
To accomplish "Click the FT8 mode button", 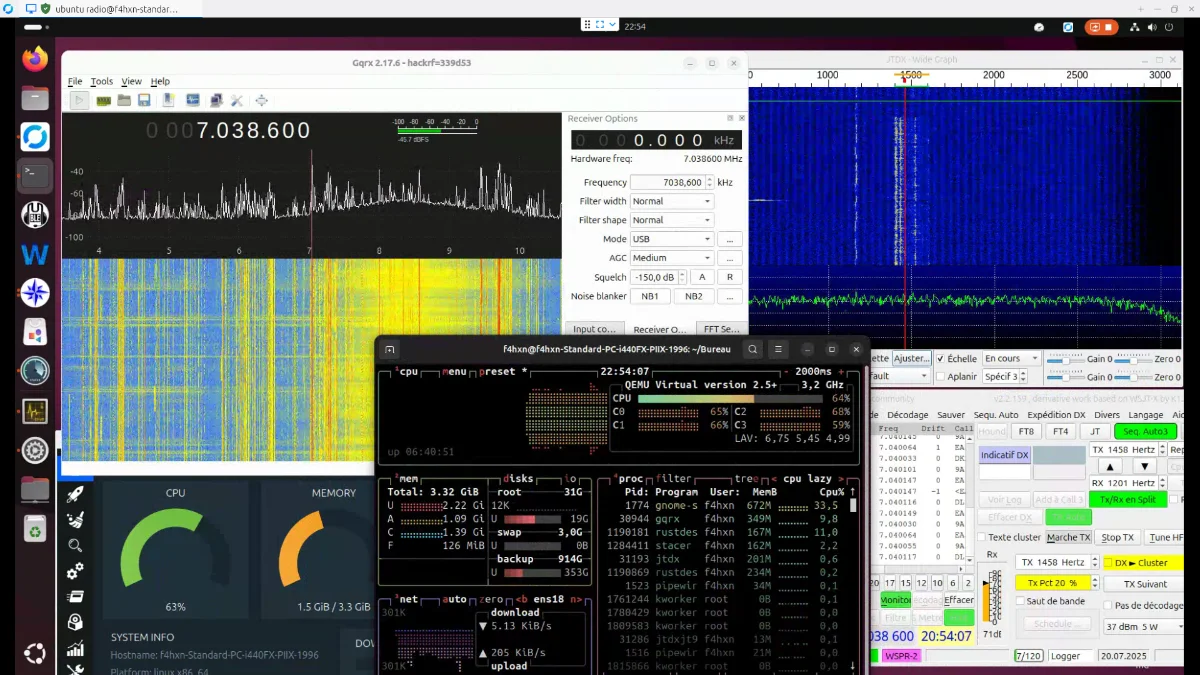I will pyautogui.click(x=1025, y=431).
